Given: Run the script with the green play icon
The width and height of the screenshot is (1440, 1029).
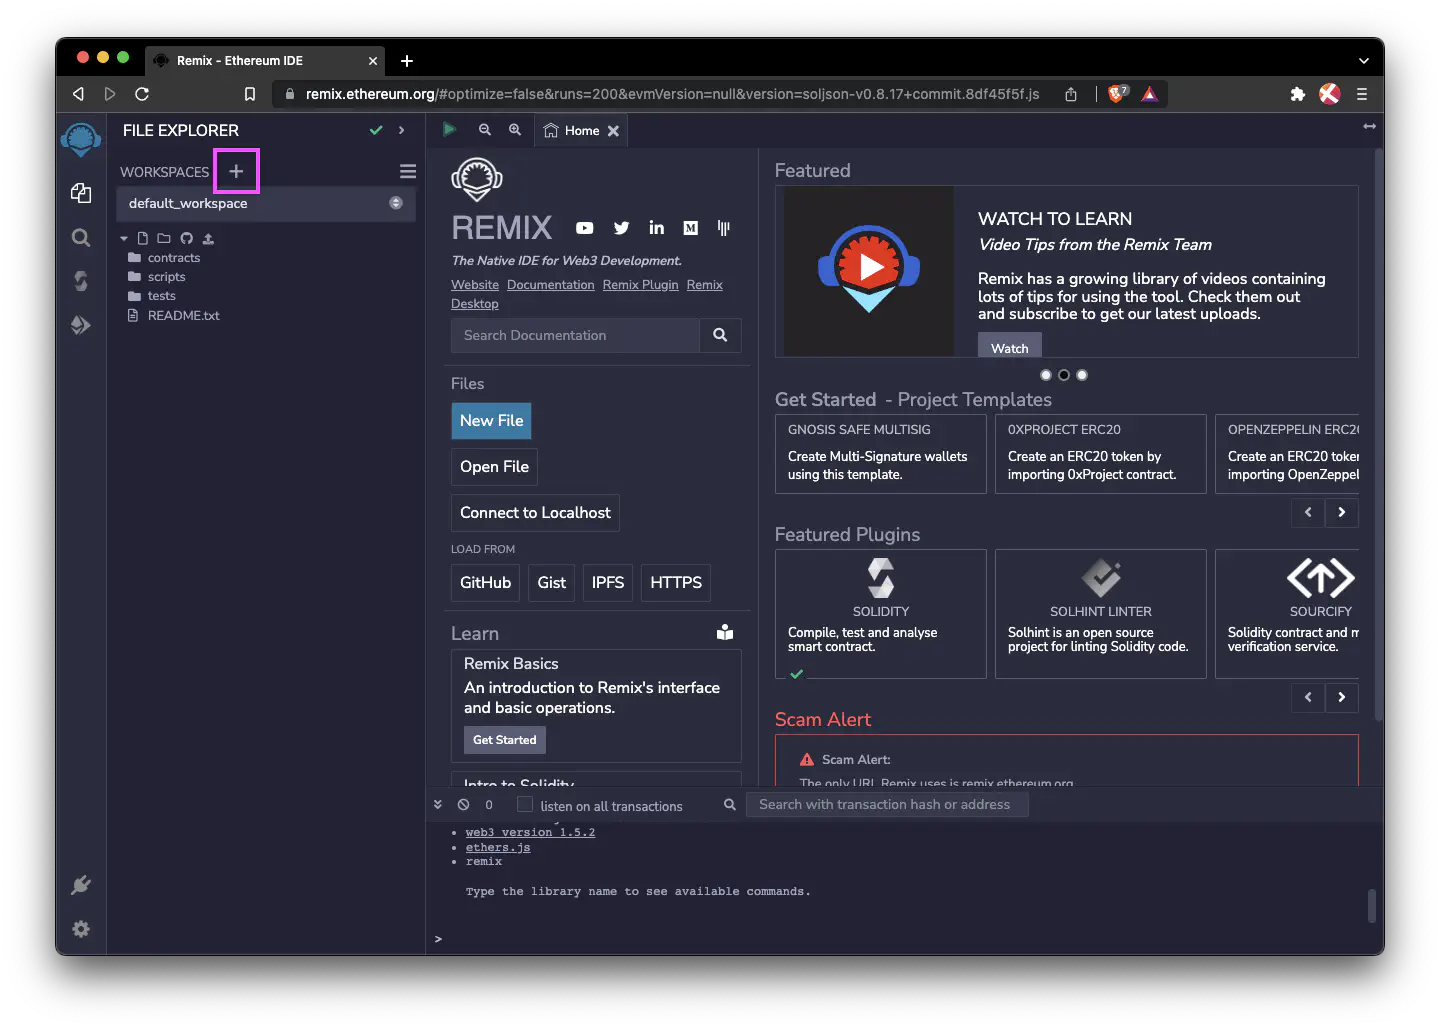Looking at the screenshot, I should (x=450, y=129).
